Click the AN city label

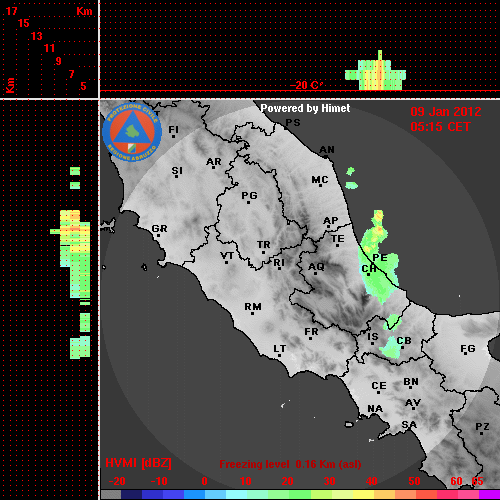[327, 150]
